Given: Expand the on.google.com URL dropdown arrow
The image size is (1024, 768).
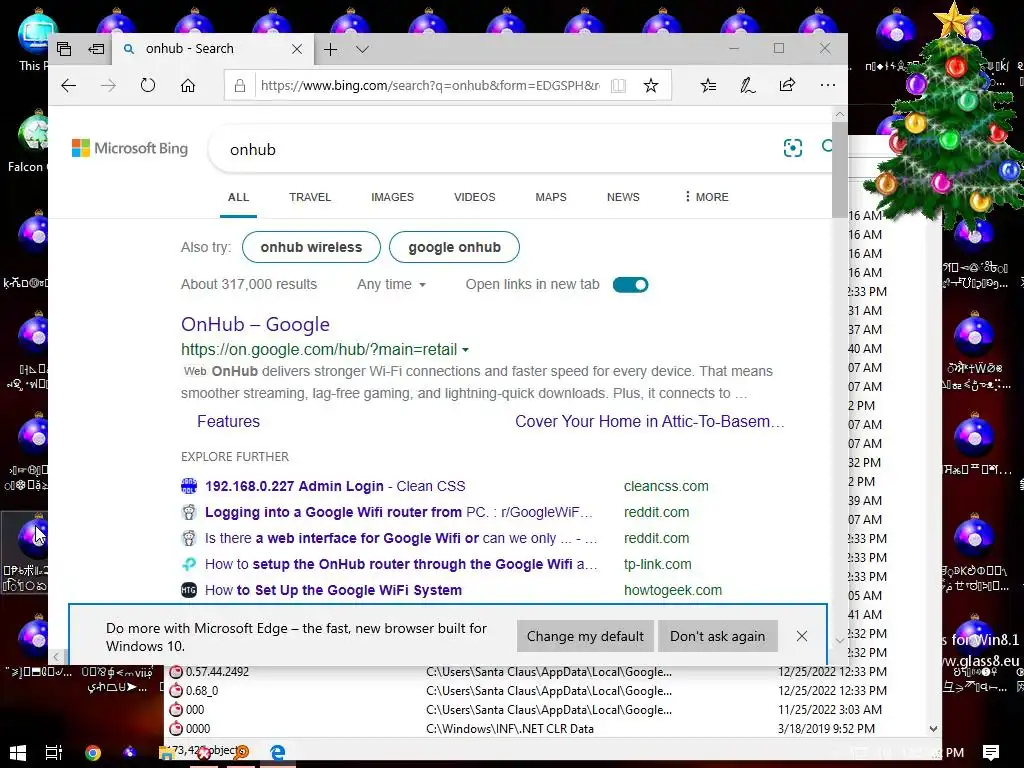Looking at the screenshot, I should tap(466, 350).
